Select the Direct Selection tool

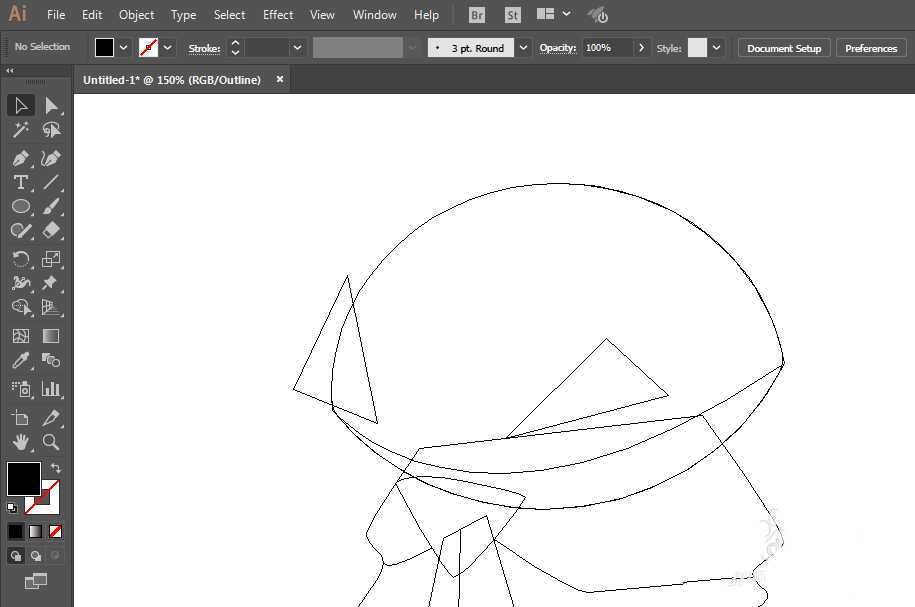click(51, 105)
